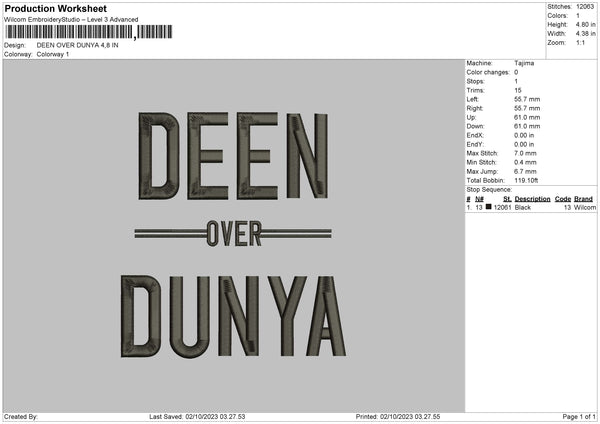Click stitch count '12061' in Stop Sequence row
Viewport: 600px width, 424px height.
tap(502, 207)
